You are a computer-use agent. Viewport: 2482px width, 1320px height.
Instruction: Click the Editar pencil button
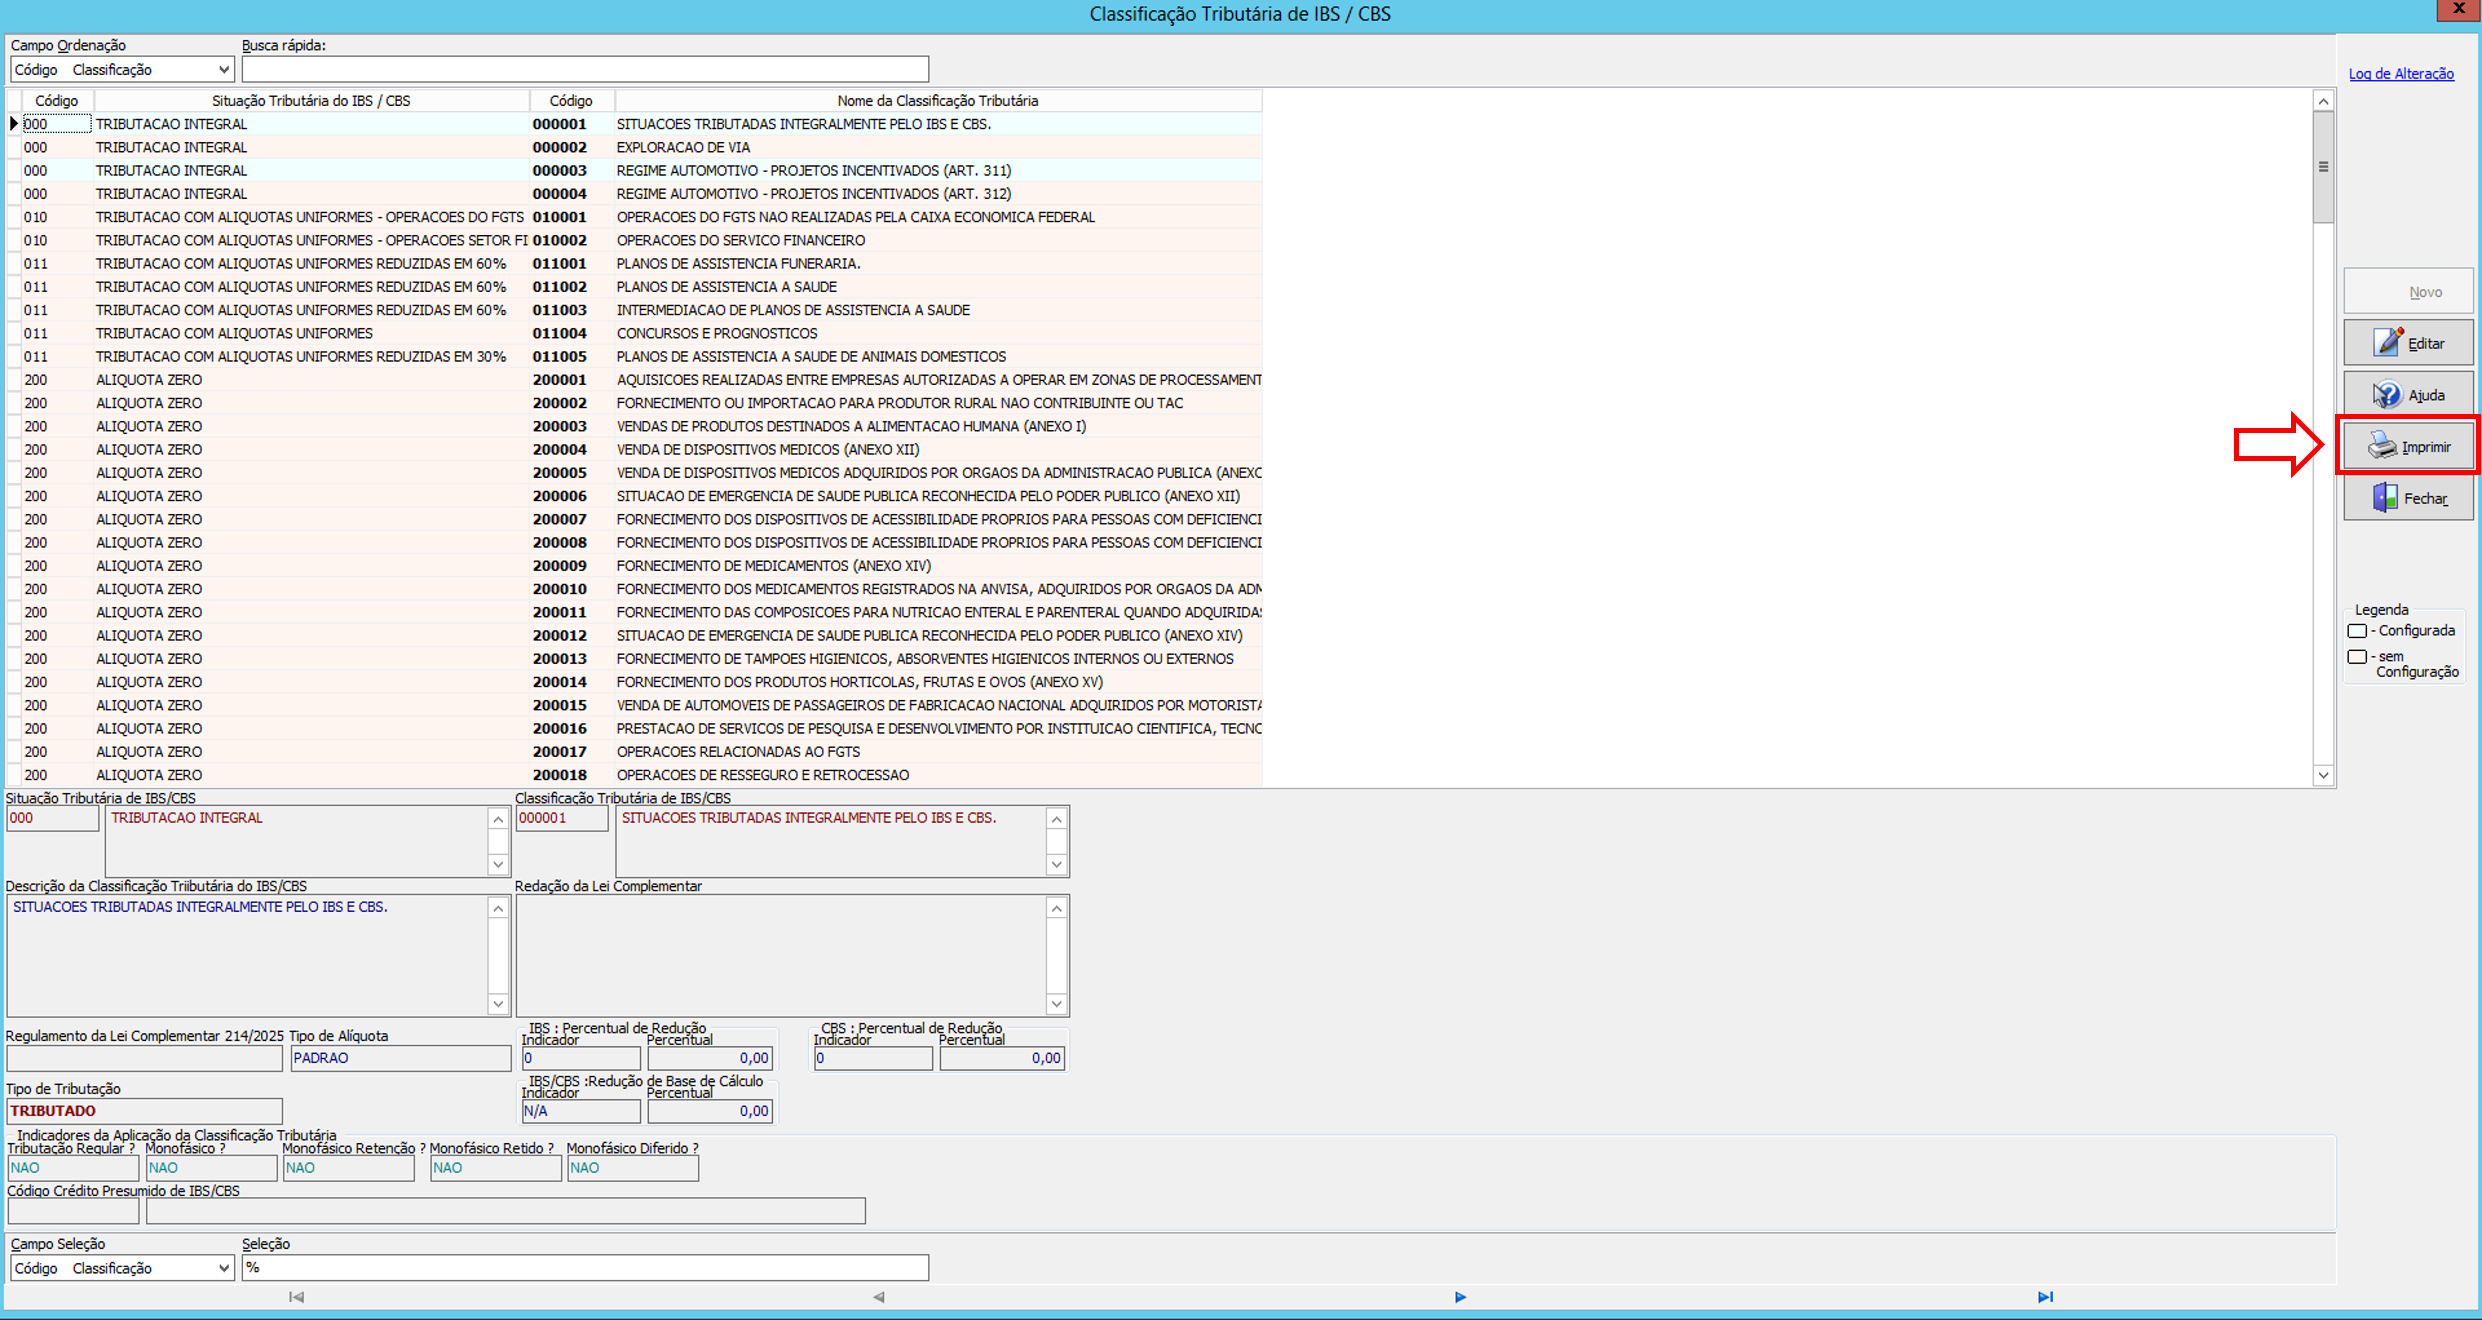click(x=2408, y=343)
